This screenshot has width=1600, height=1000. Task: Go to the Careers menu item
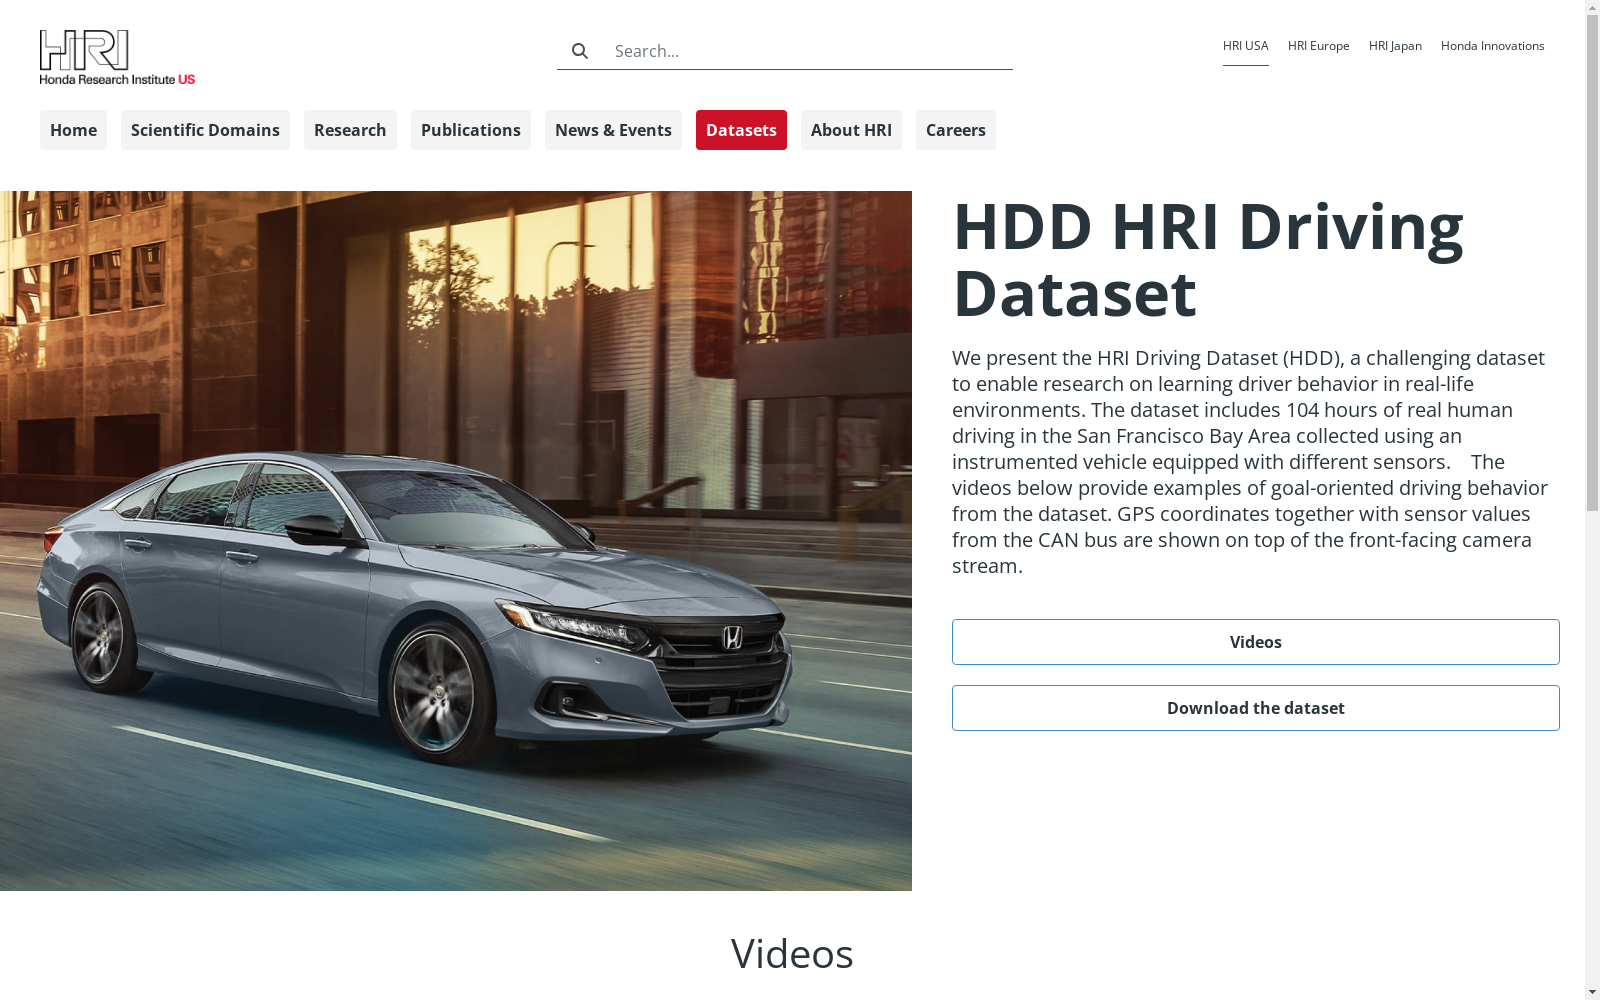956,130
